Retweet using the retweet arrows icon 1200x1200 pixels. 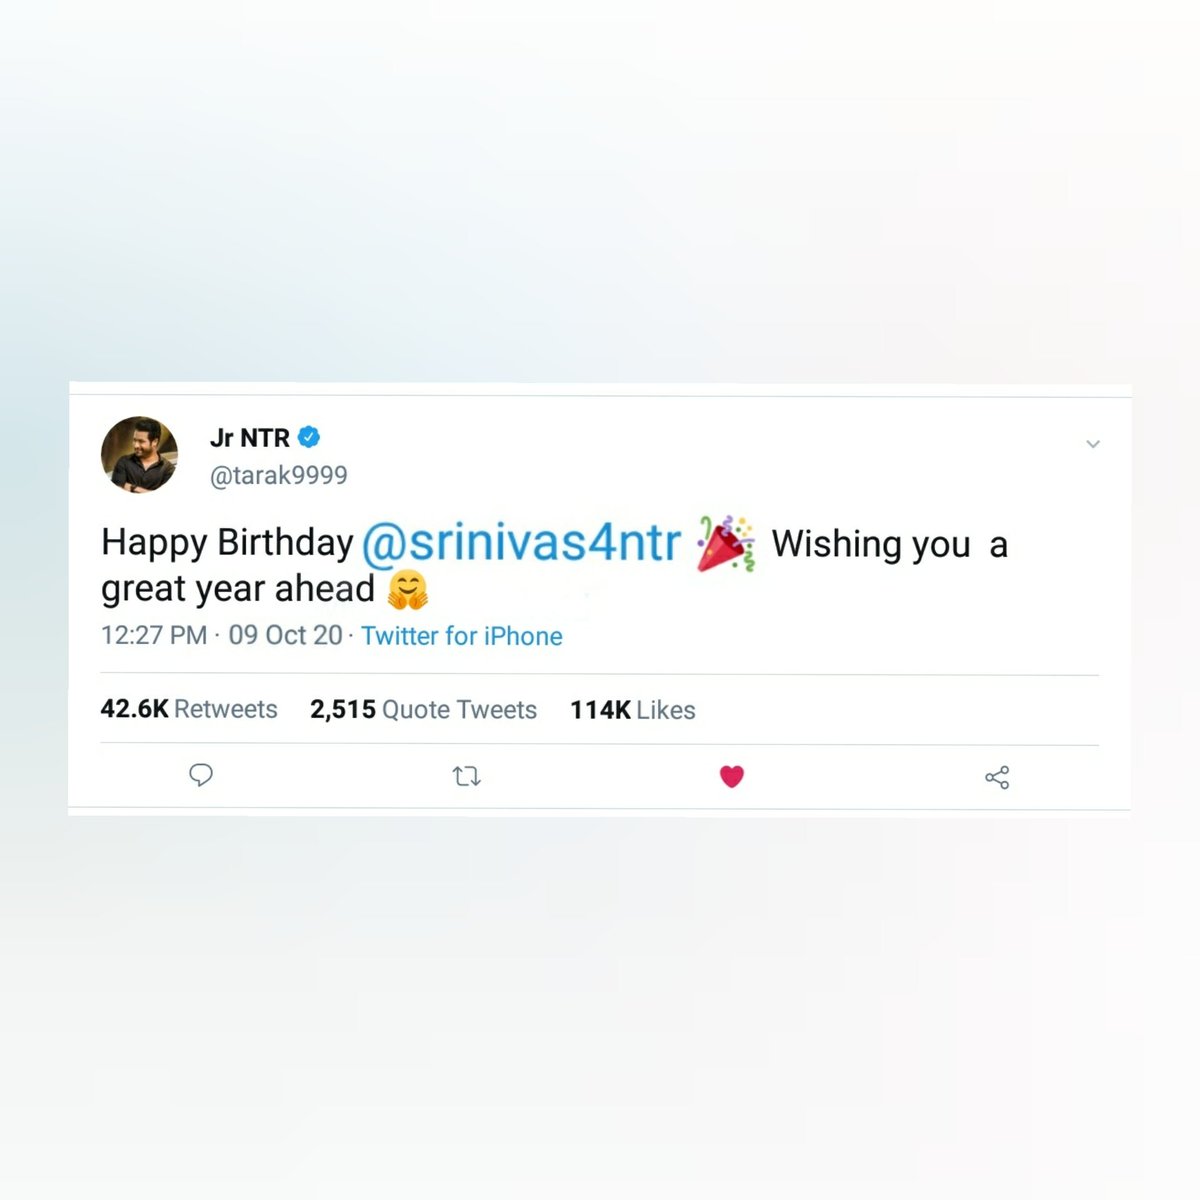coord(467,776)
